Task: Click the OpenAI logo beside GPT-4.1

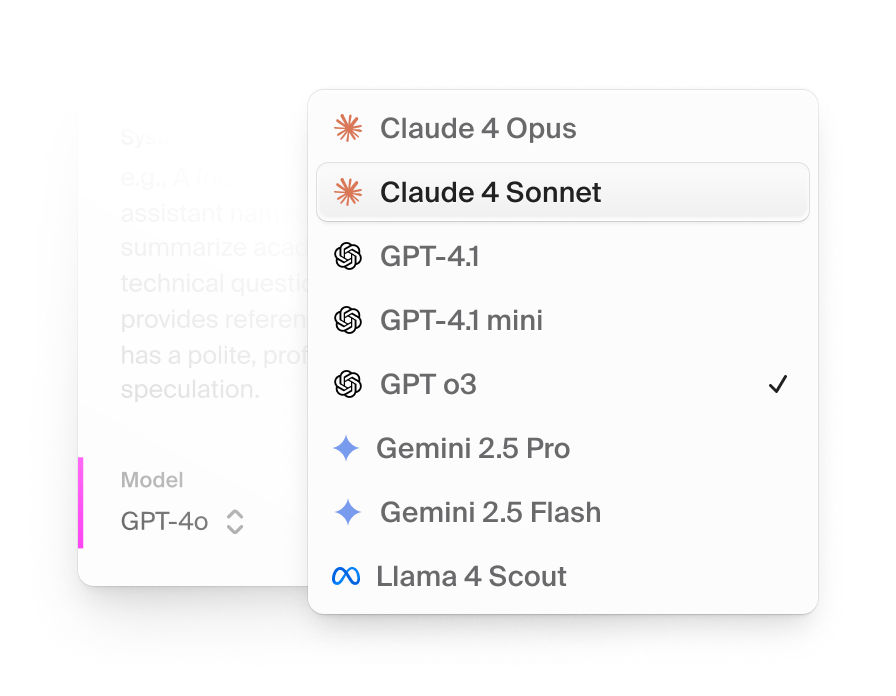Action: [x=347, y=257]
